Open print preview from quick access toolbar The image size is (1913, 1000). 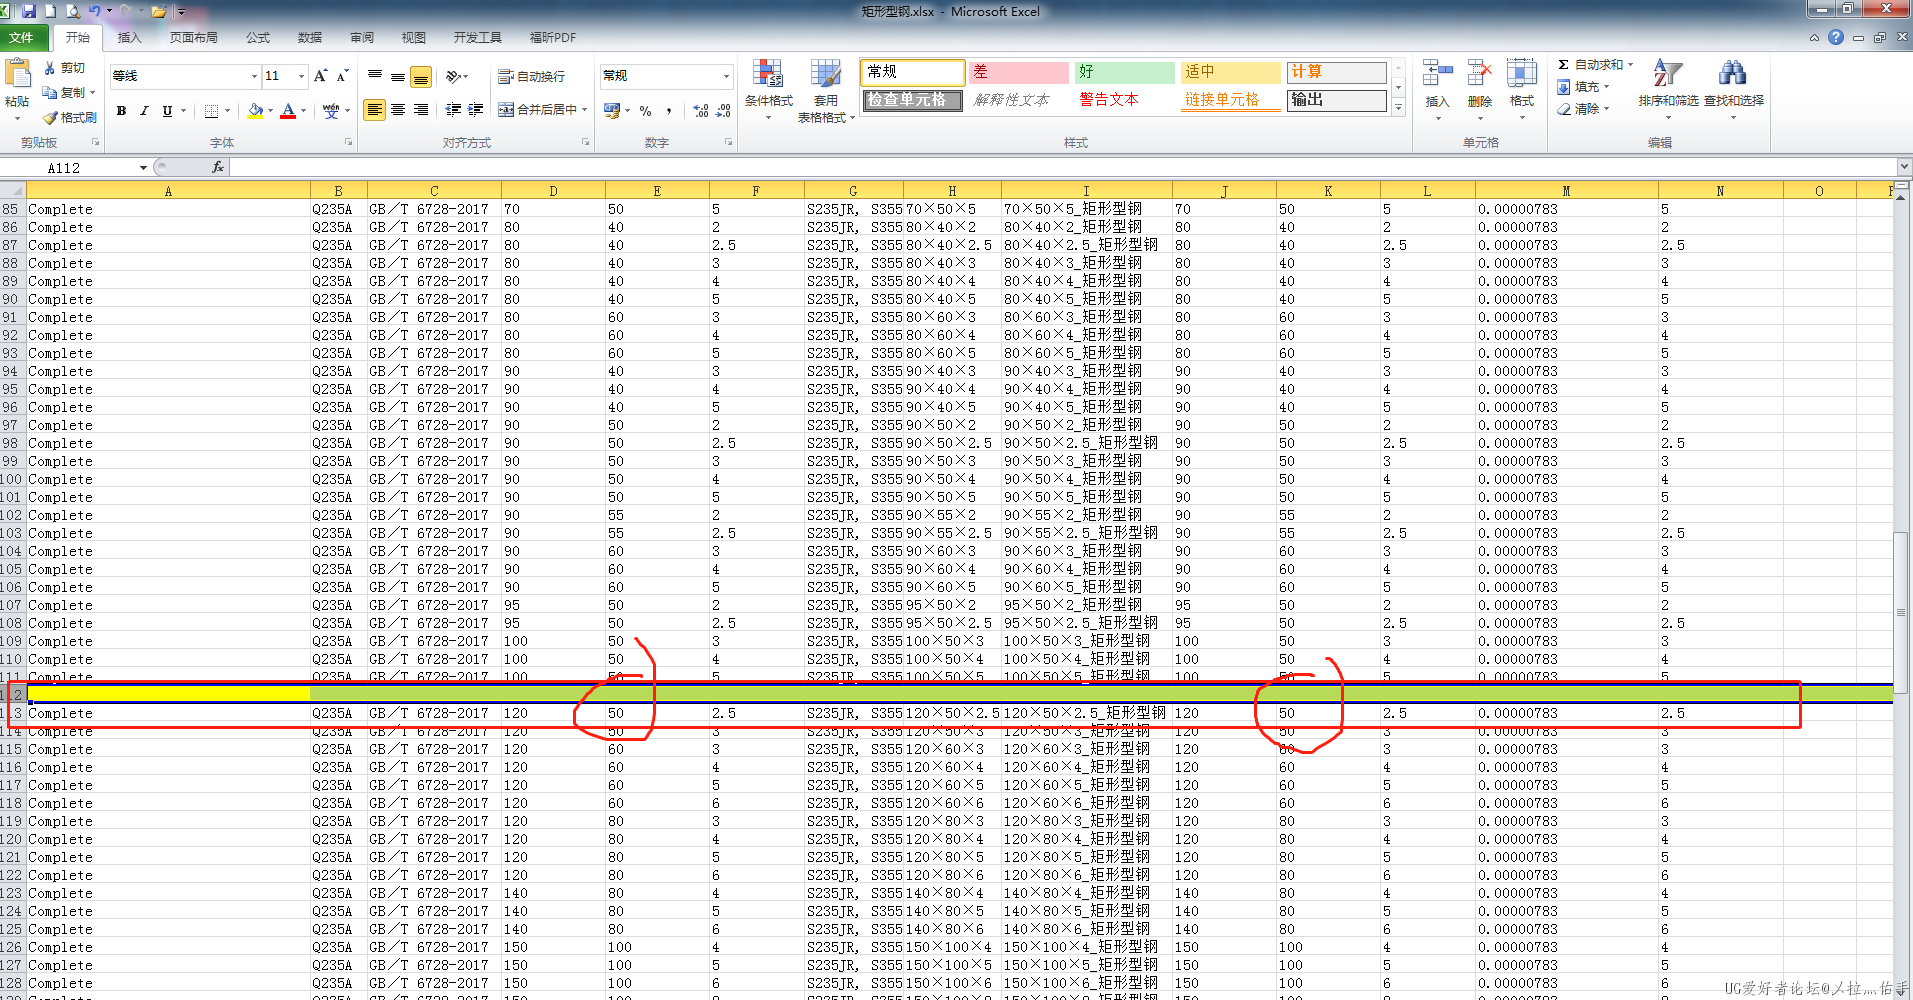[x=73, y=11]
